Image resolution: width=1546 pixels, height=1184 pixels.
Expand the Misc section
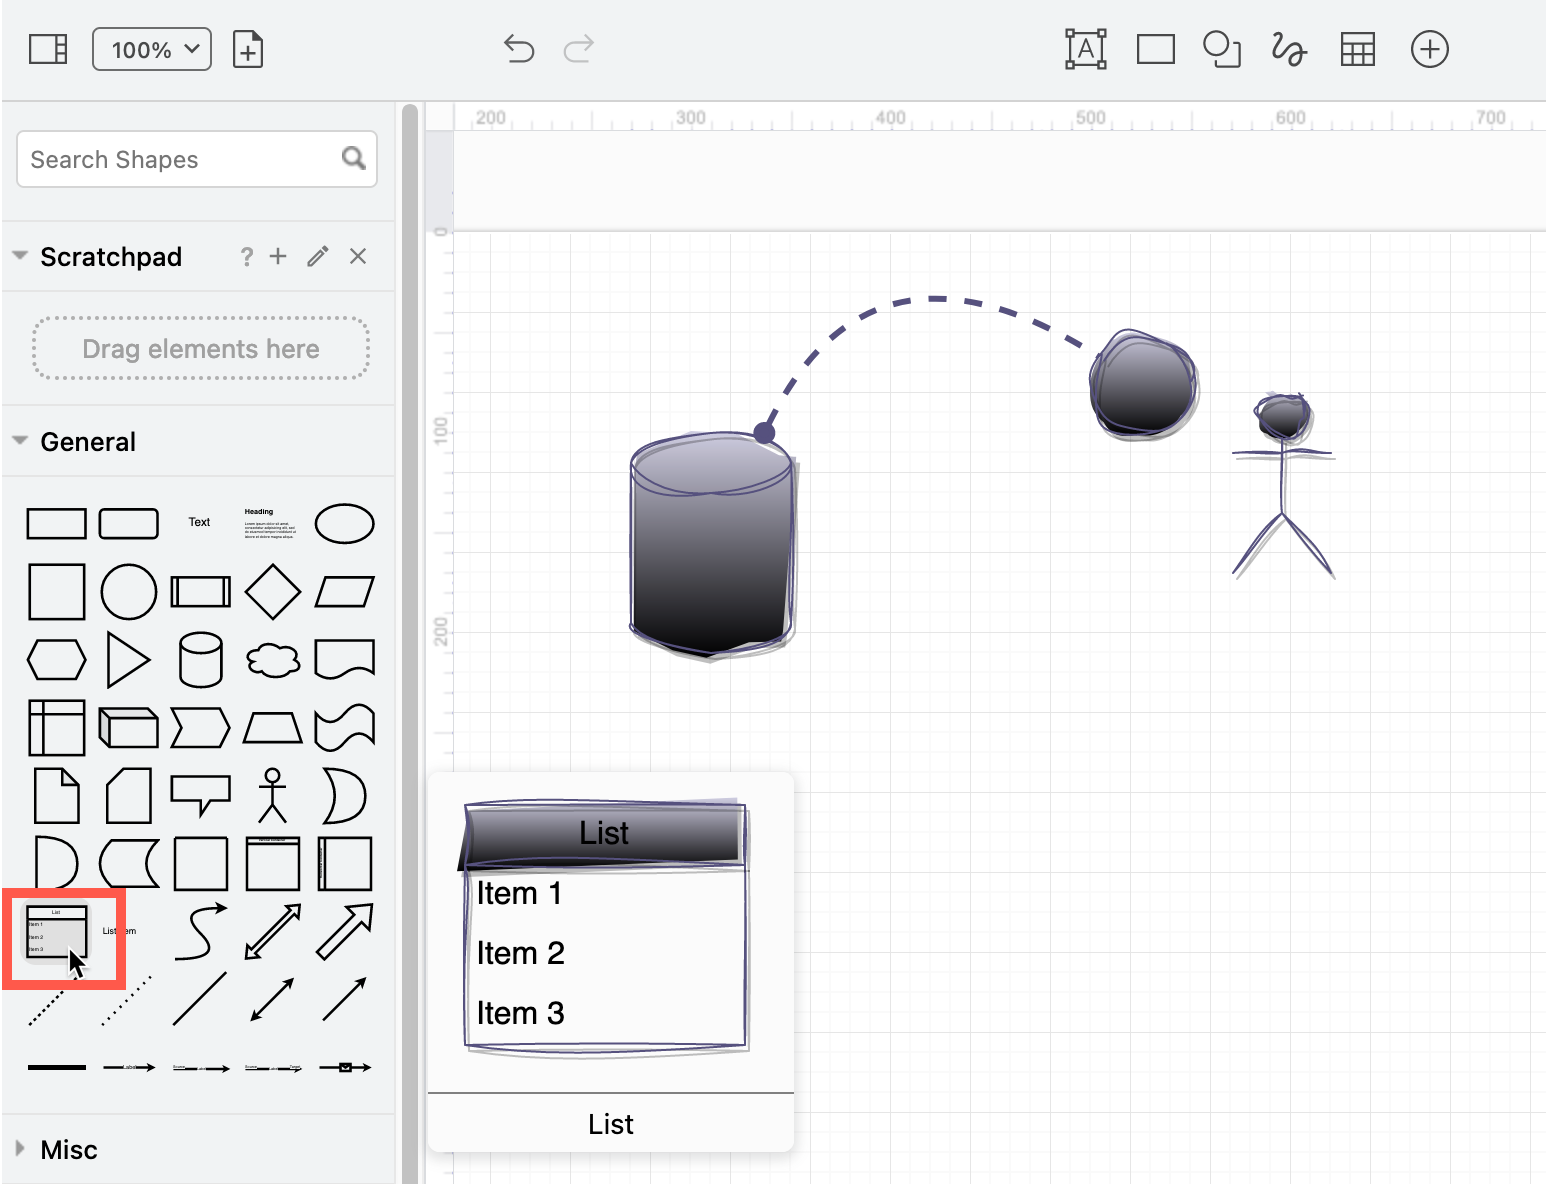(22, 1149)
